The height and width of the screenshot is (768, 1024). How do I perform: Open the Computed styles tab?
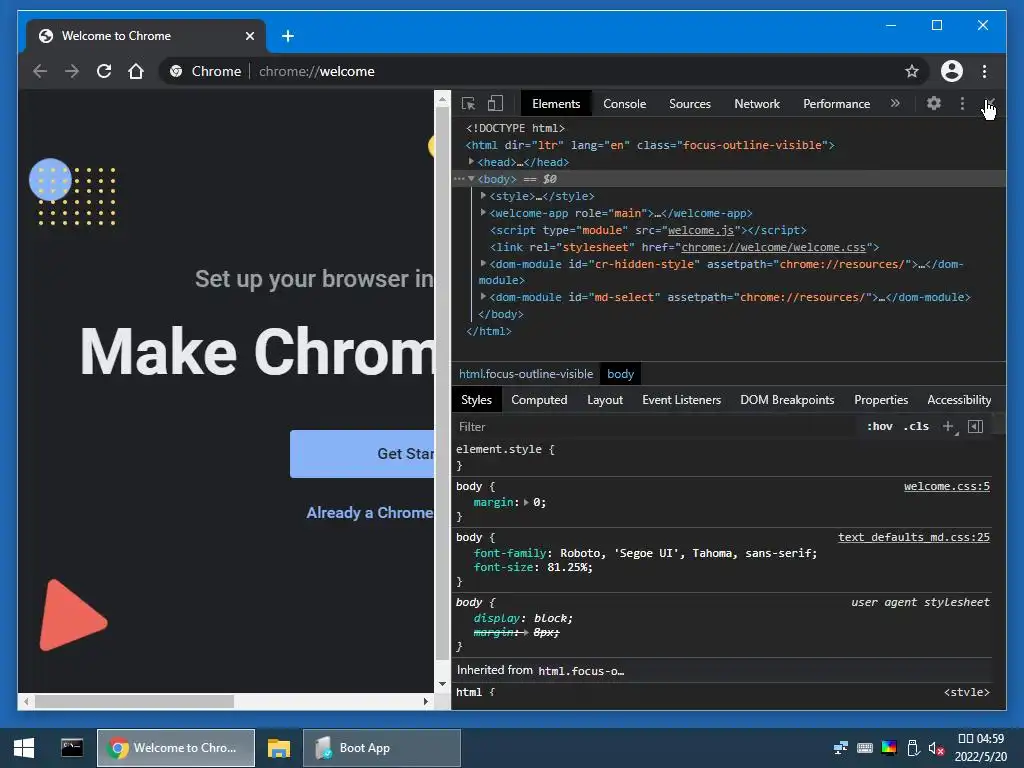click(x=539, y=400)
